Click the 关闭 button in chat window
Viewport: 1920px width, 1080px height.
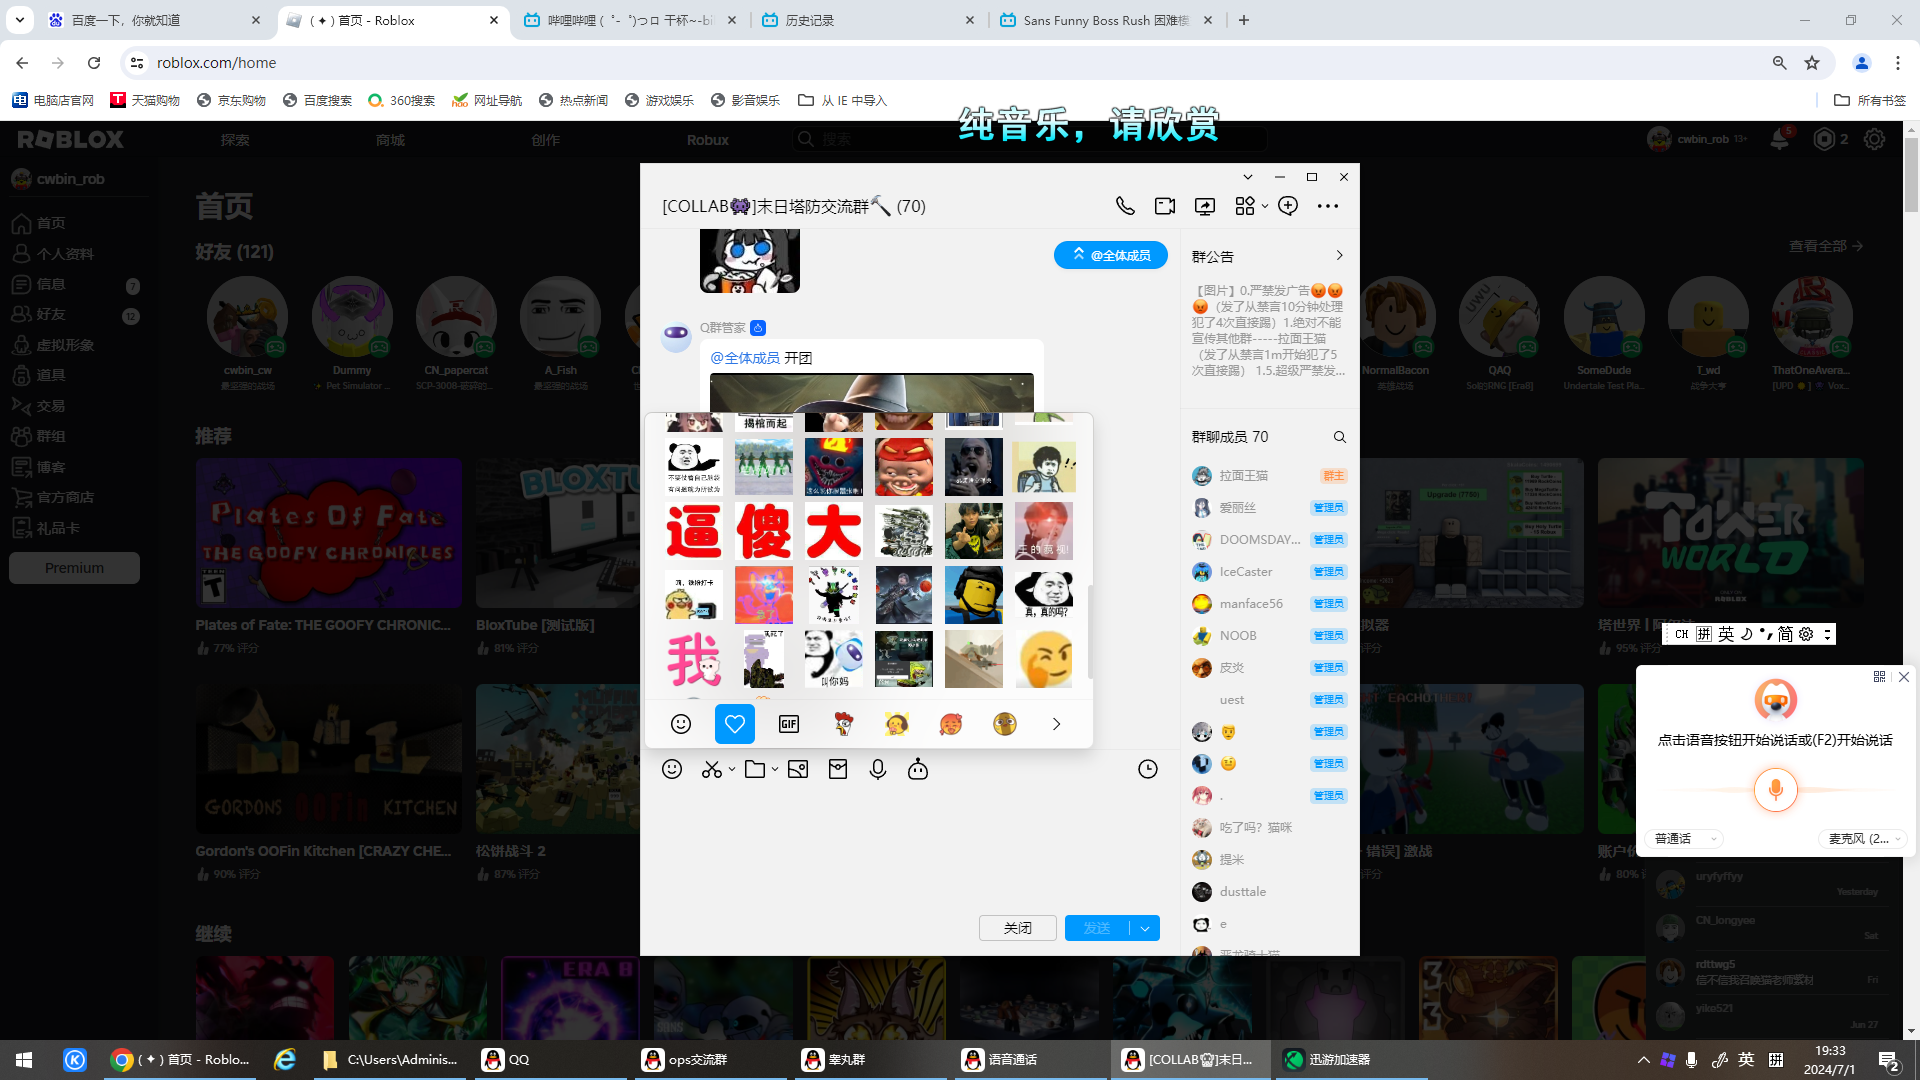1018,928
